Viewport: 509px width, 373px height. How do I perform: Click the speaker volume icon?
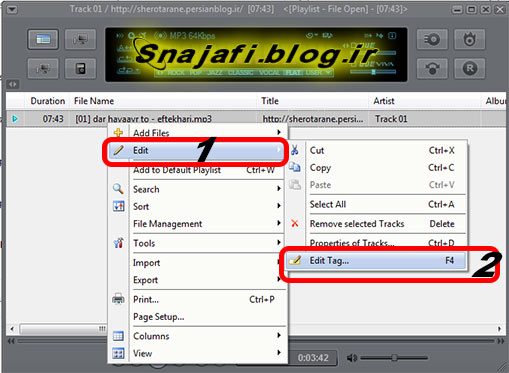(352, 358)
